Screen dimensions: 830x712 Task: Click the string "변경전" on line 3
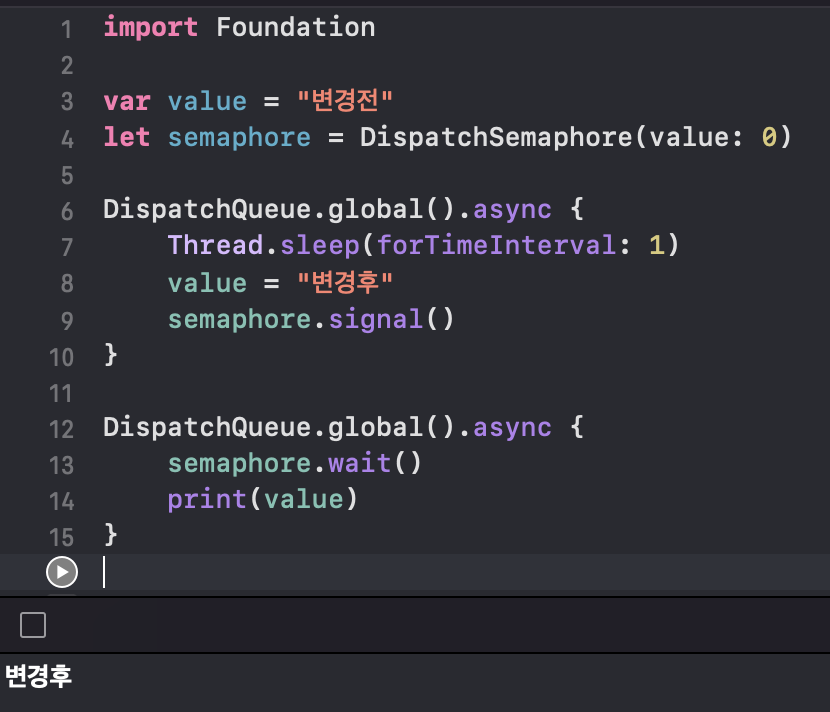(x=345, y=100)
